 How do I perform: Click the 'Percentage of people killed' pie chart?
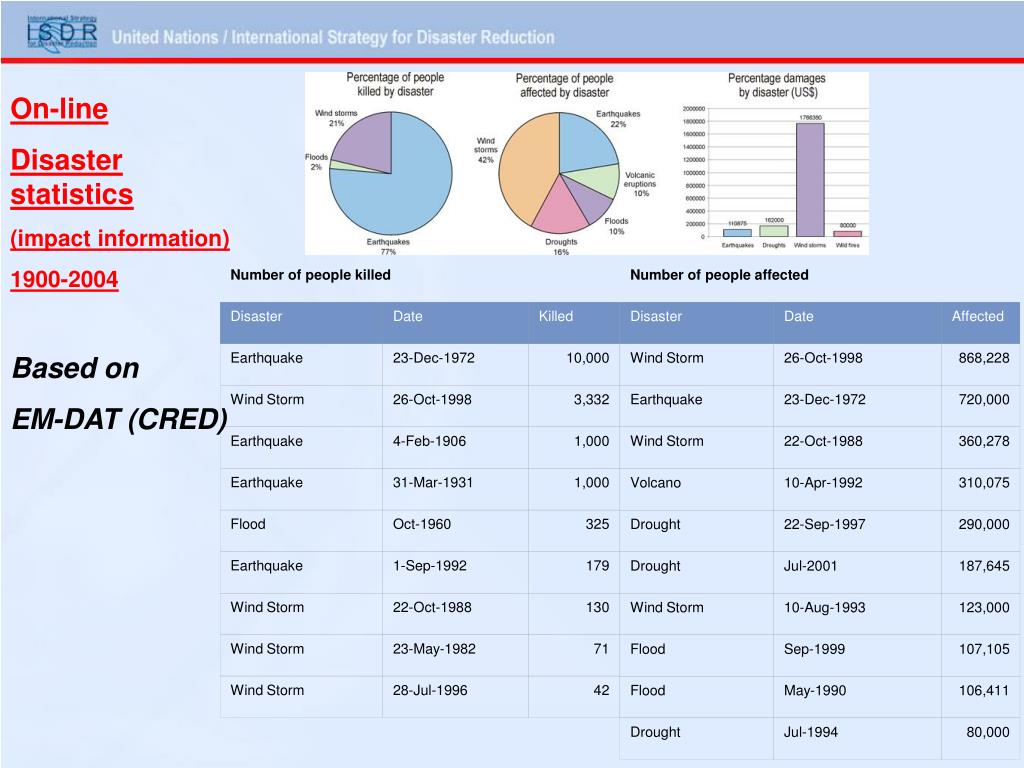(x=391, y=174)
